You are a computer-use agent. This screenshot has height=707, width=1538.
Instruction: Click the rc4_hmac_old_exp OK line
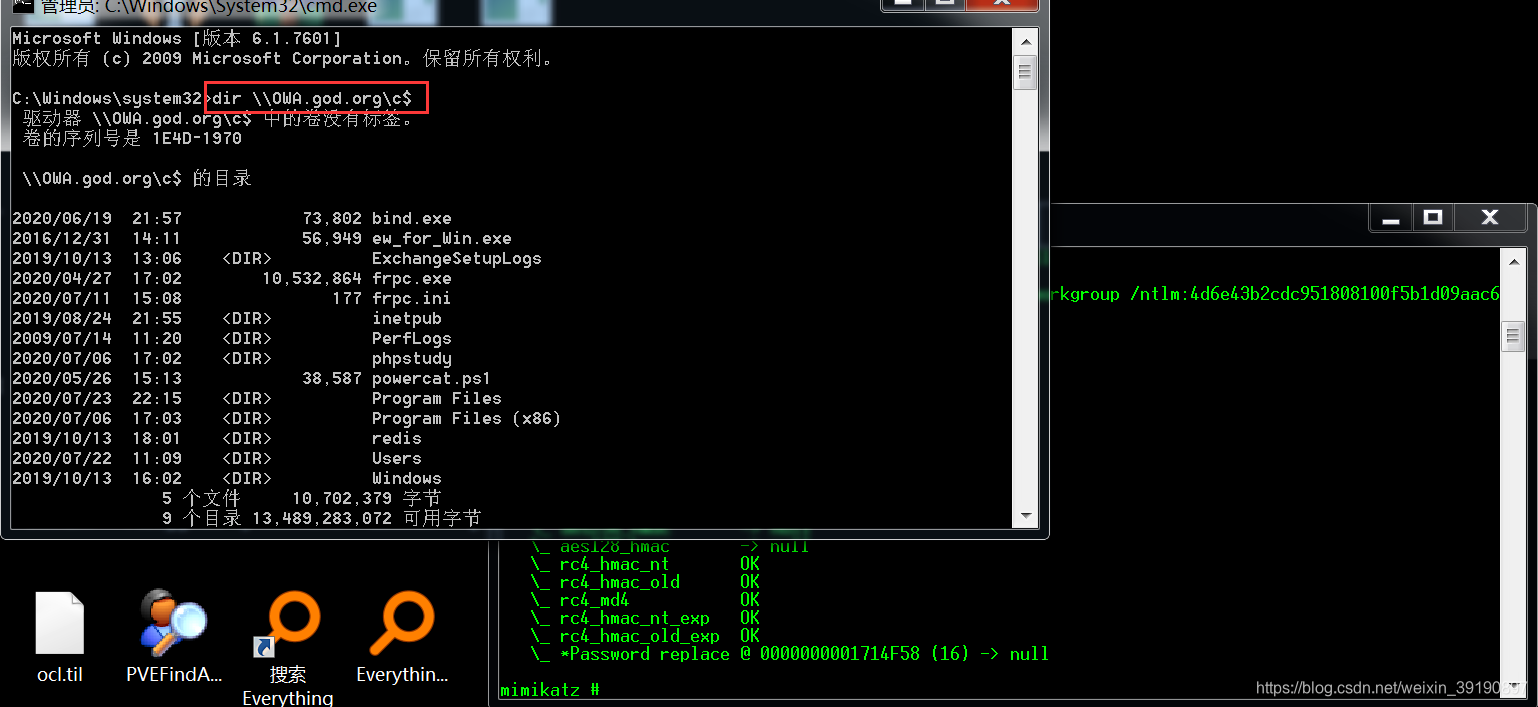coord(645,636)
